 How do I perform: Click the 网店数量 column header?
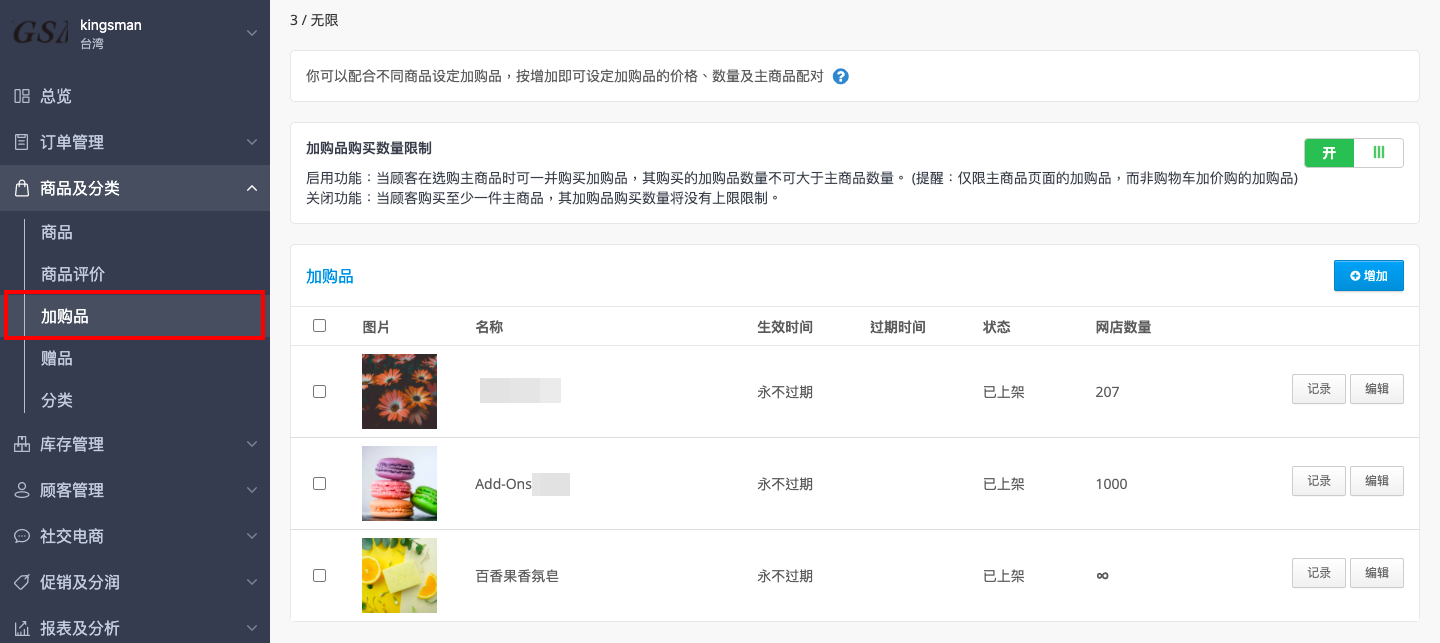1124,327
